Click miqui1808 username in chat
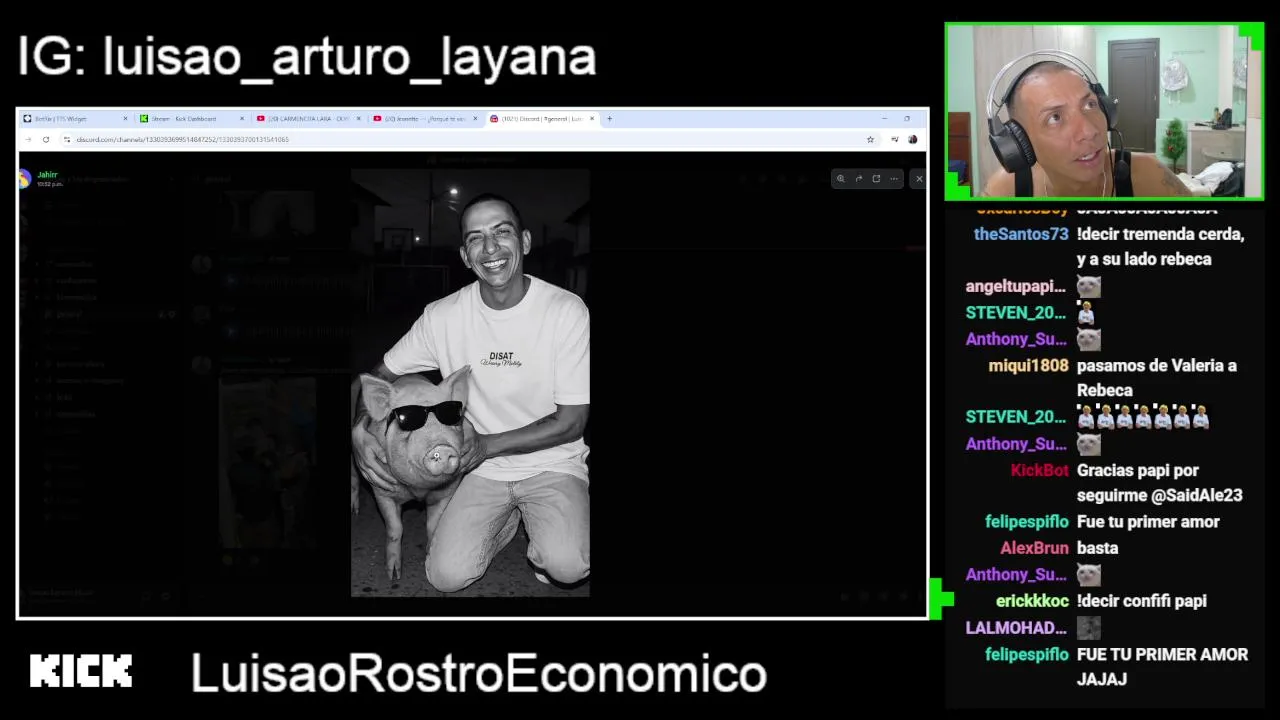The height and width of the screenshot is (720, 1280). 1028,365
